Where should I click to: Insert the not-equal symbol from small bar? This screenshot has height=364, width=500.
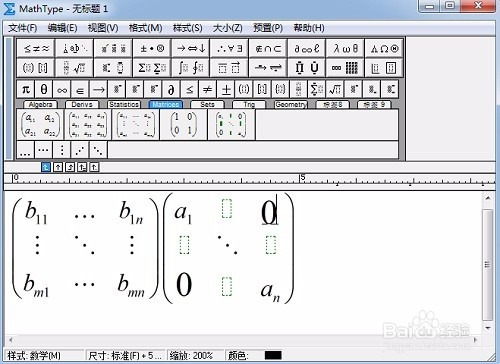(x=207, y=89)
